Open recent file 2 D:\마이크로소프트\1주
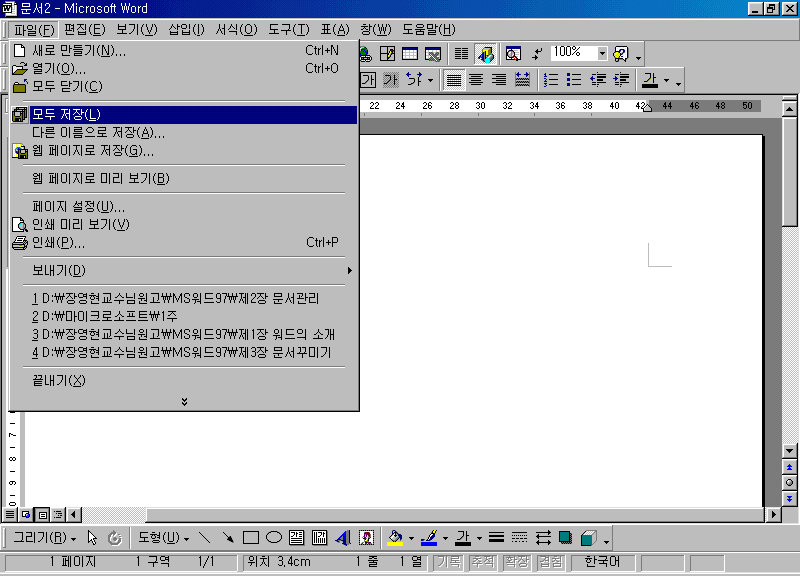 (x=184, y=316)
